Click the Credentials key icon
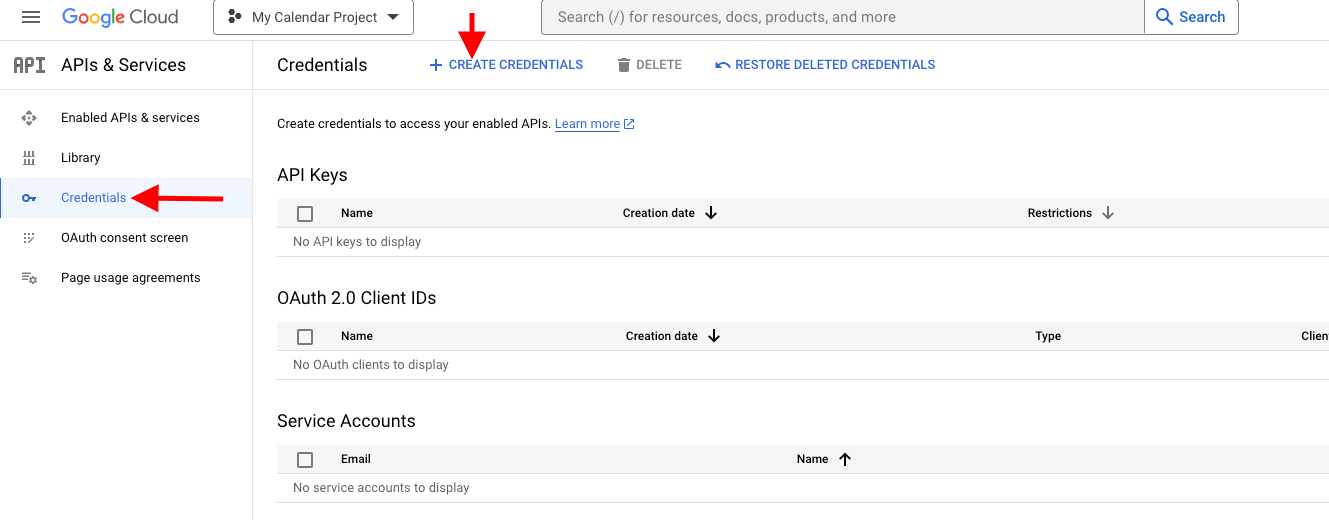The height and width of the screenshot is (520, 1329). click(x=29, y=198)
